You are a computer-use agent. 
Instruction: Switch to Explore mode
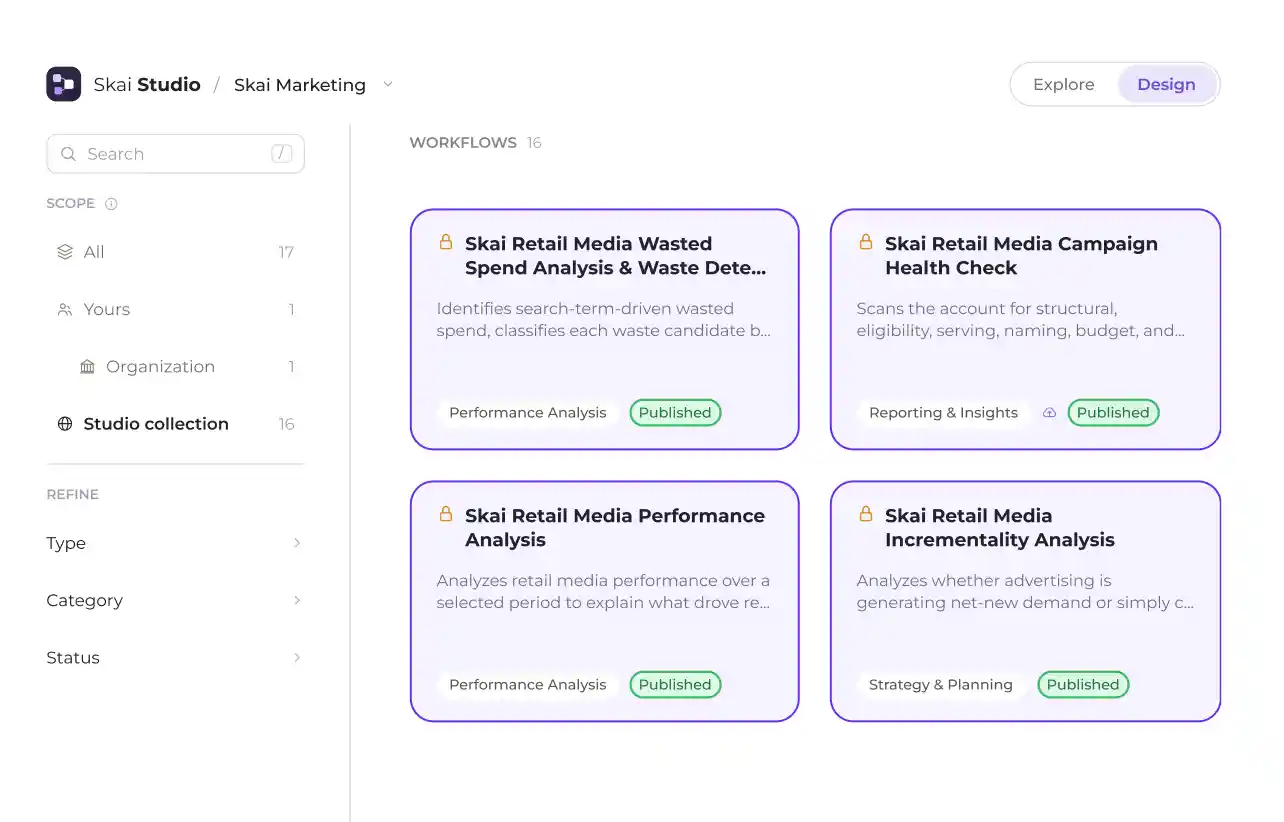point(1064,85)
